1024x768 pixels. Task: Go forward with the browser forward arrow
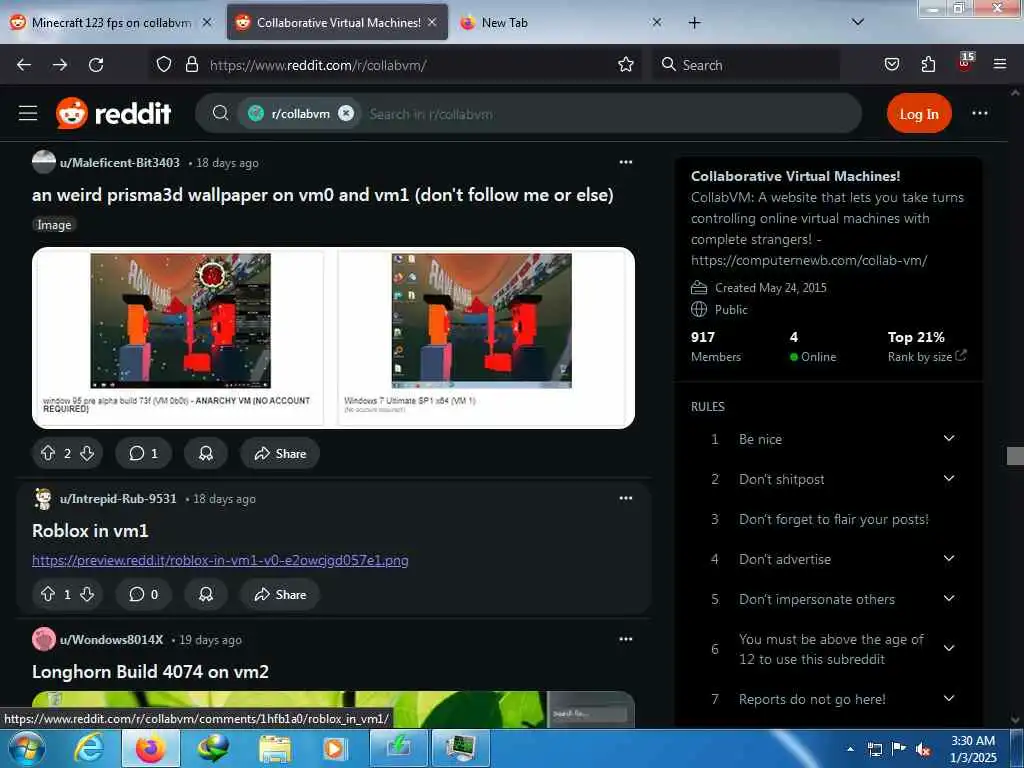[60, 65]
